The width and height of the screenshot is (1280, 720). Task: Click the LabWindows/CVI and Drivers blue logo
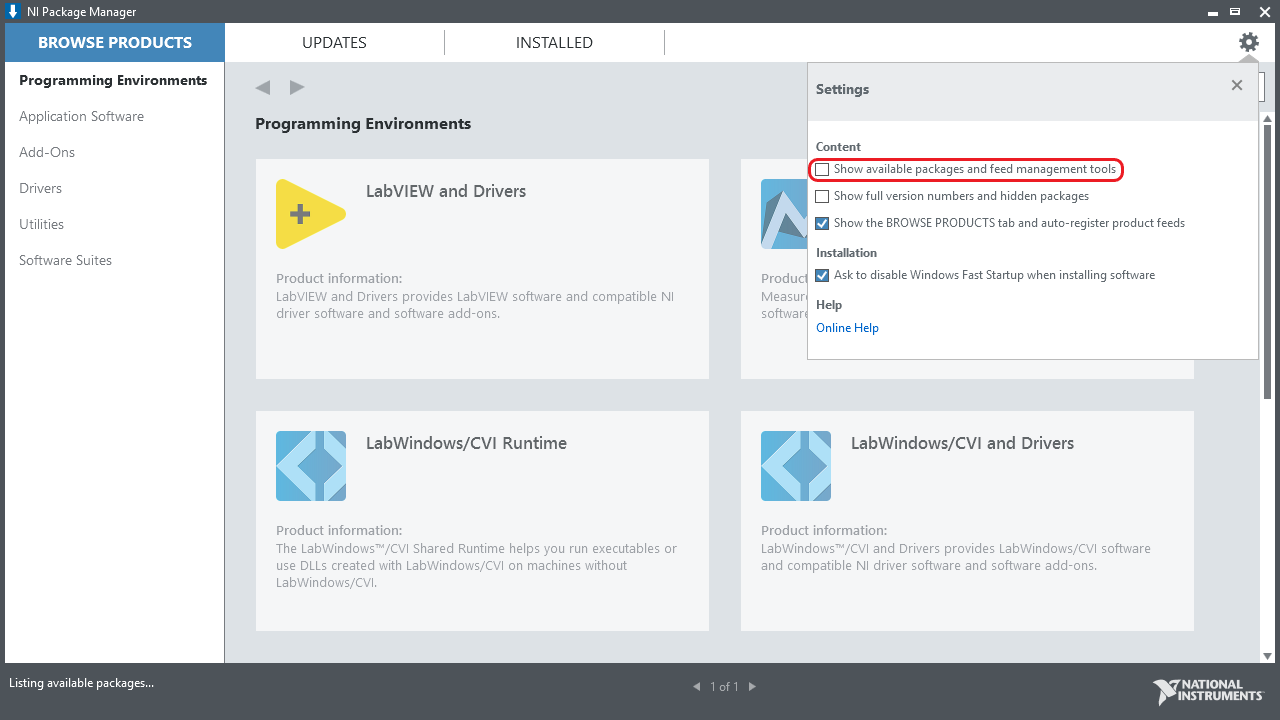(x=796, y=466)
